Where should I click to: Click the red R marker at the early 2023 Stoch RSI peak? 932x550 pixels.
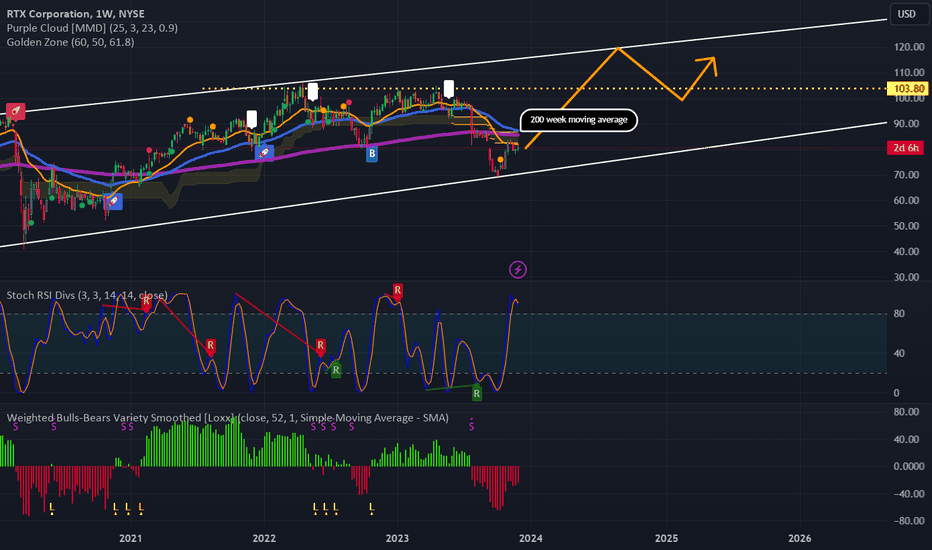(398, 291)
